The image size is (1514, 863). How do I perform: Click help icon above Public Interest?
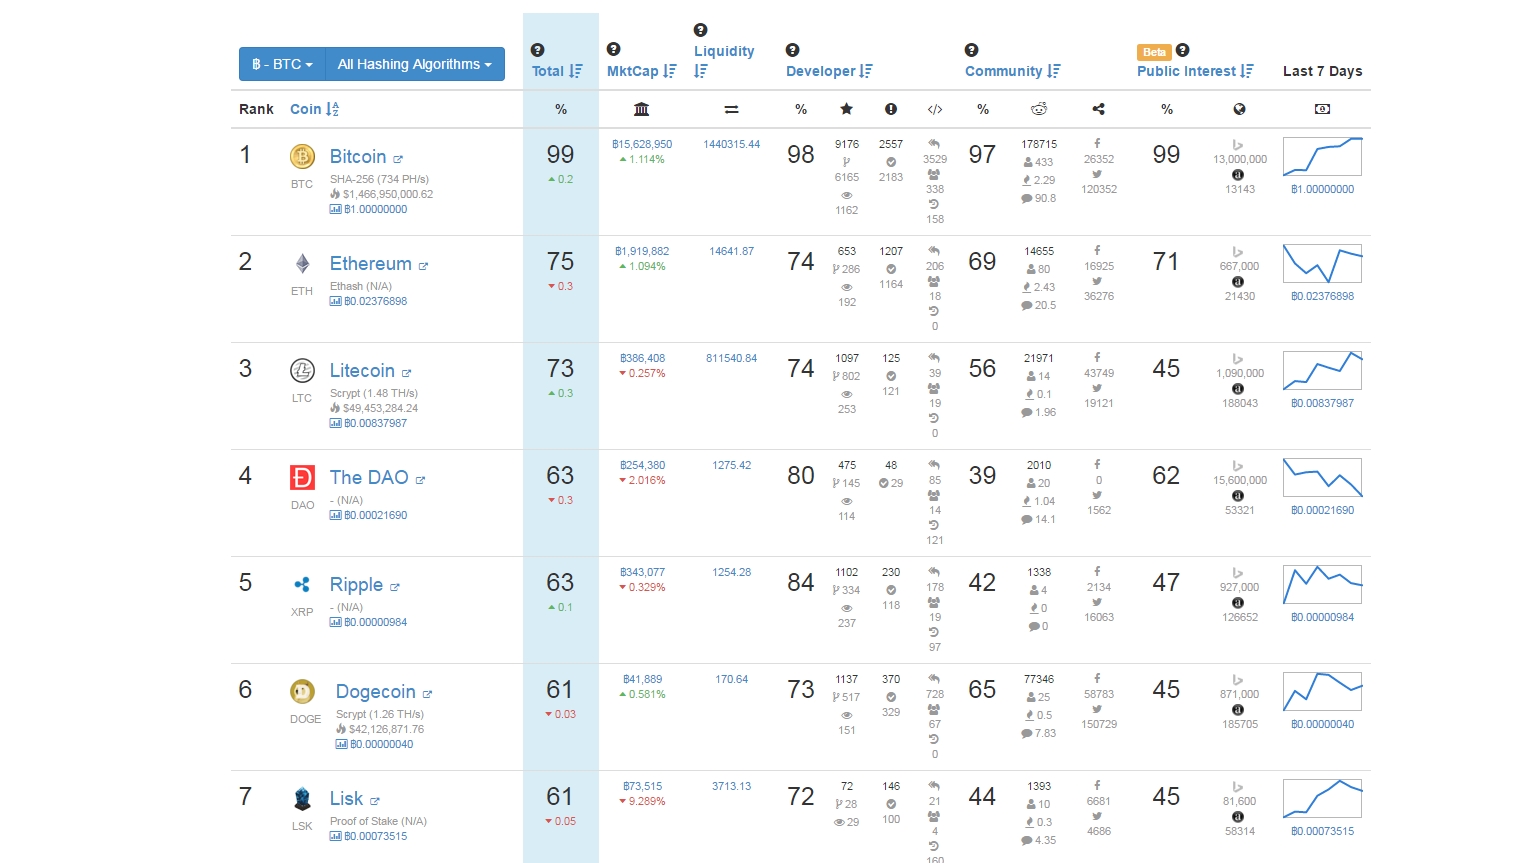[x=1182, y=50]
